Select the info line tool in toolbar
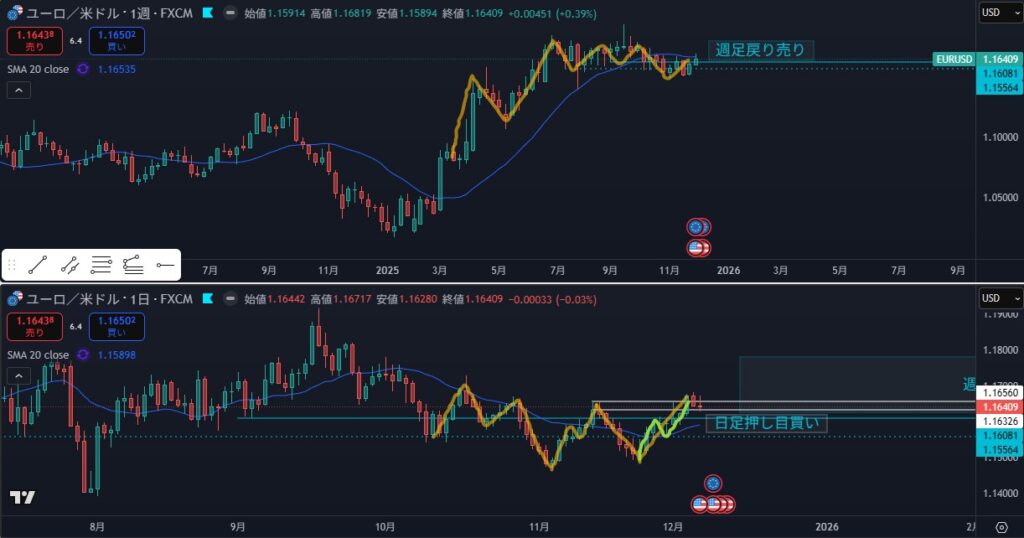1024x538 pixels. pyautogui.click(x=69, y=265)
